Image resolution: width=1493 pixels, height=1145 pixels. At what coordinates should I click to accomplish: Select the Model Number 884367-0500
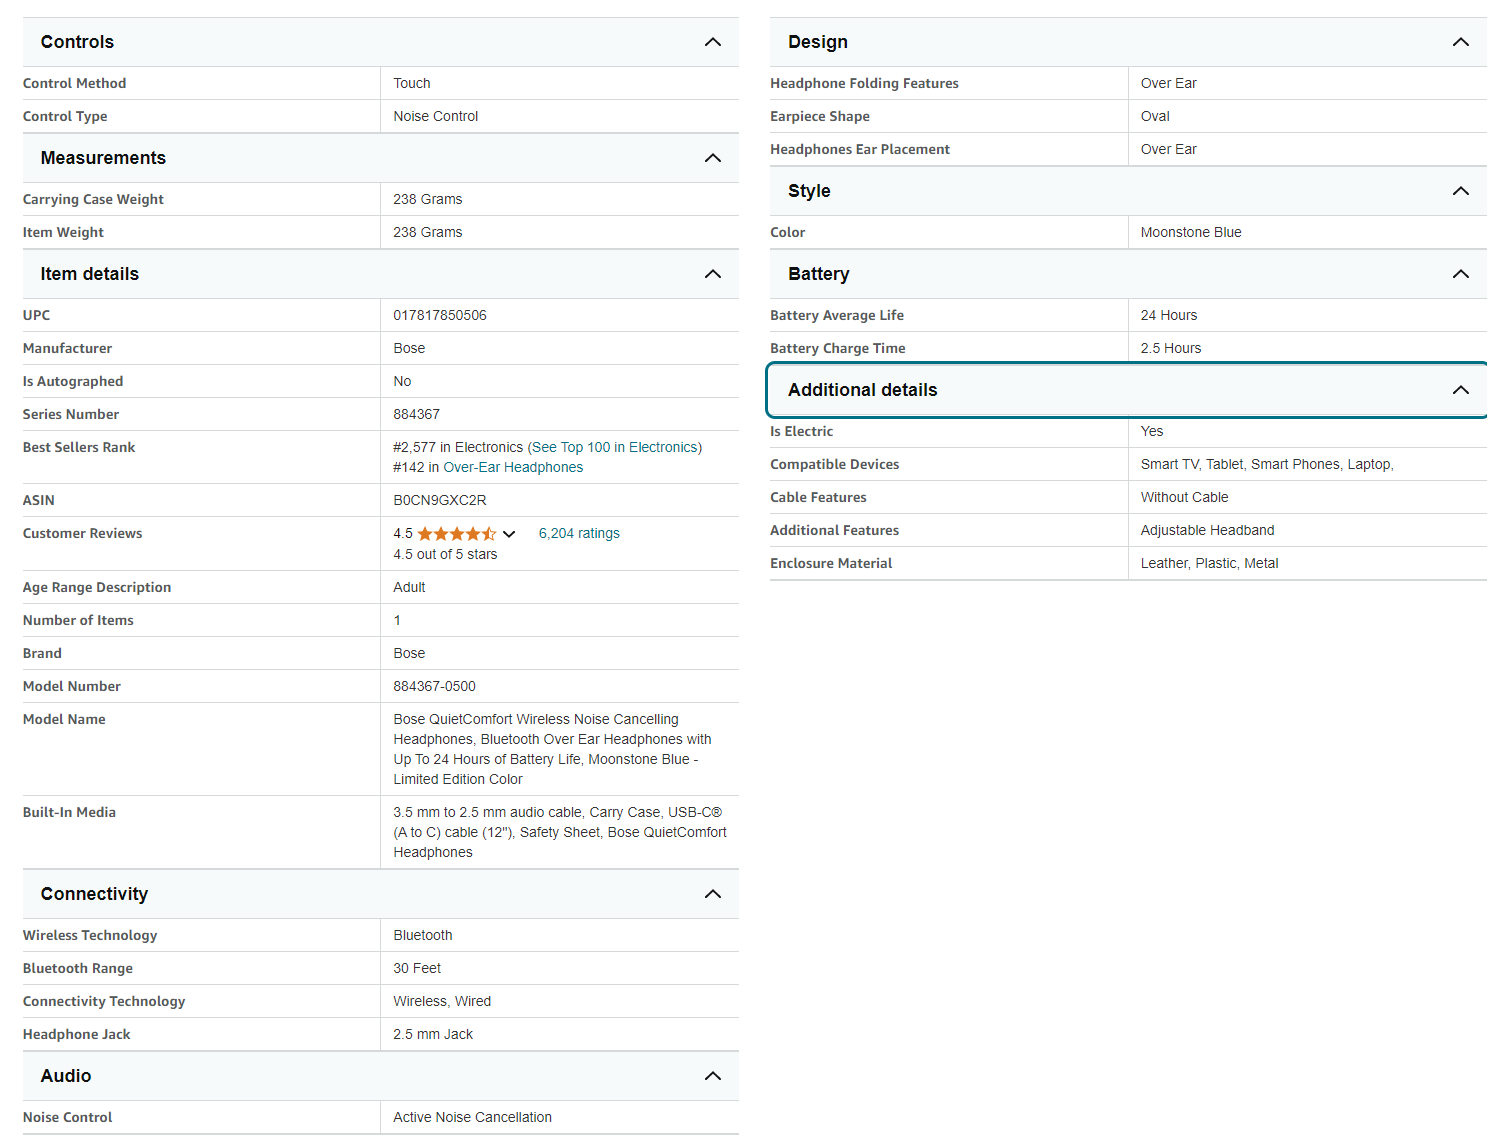tap(434, 686)
